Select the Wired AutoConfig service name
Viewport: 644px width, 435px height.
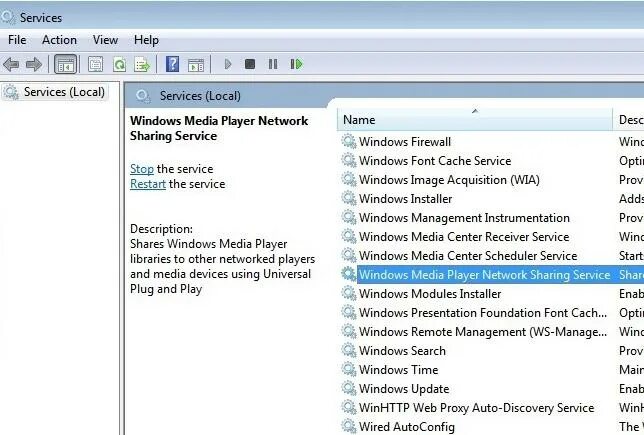[407, 427]
